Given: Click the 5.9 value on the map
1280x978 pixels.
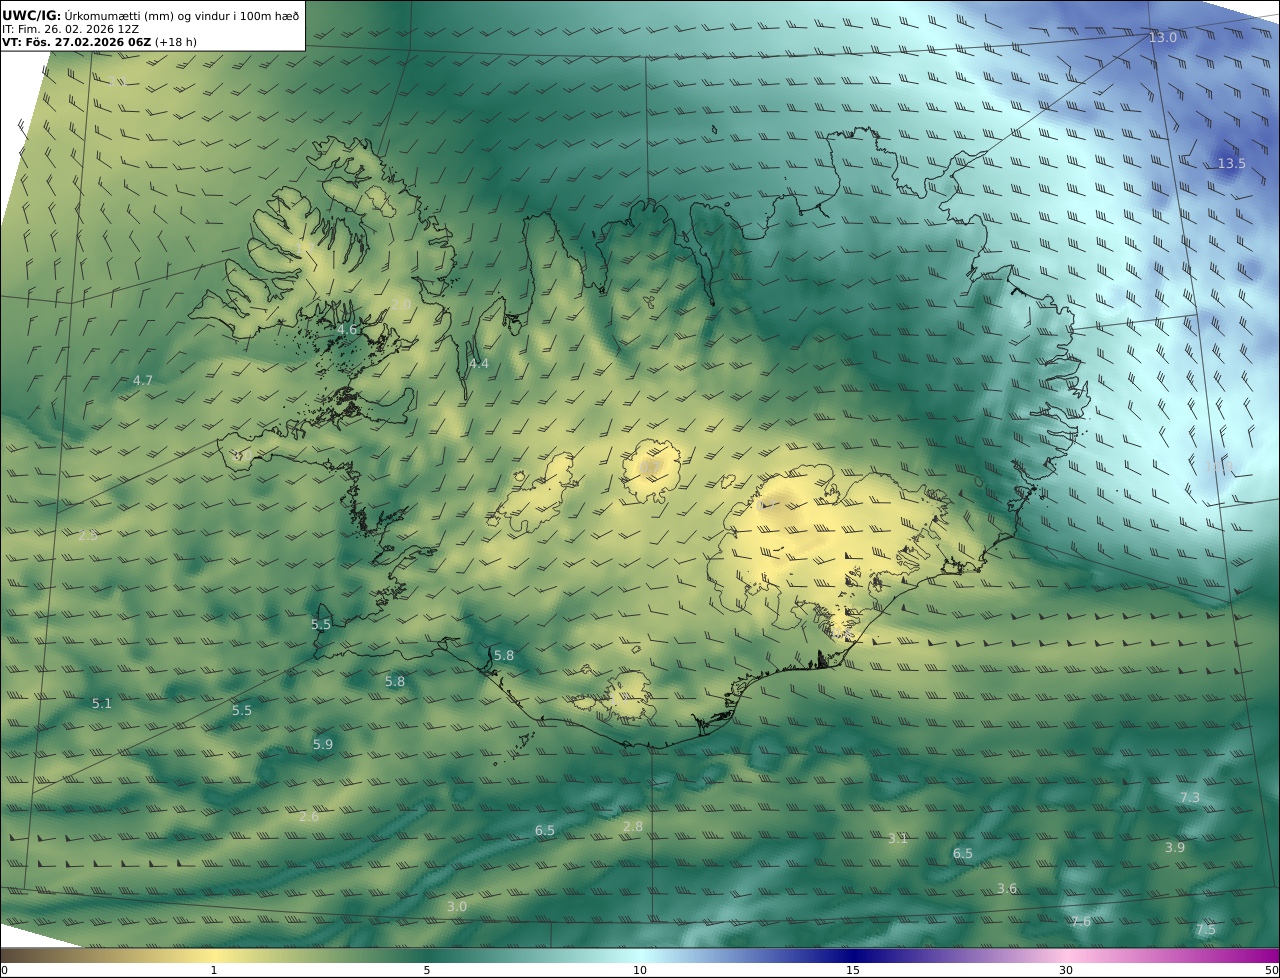Looking at the screenshot, I should [323, 745].
